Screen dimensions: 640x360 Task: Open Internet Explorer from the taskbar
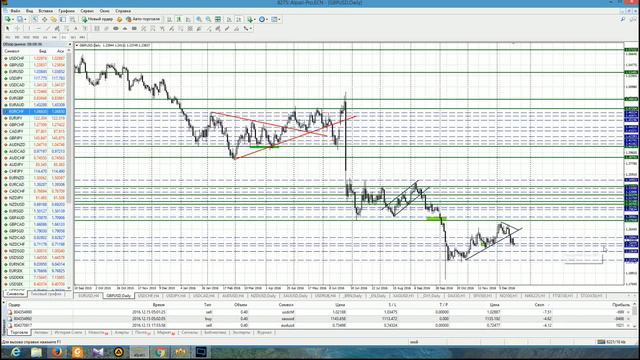(x=16, y=352)
